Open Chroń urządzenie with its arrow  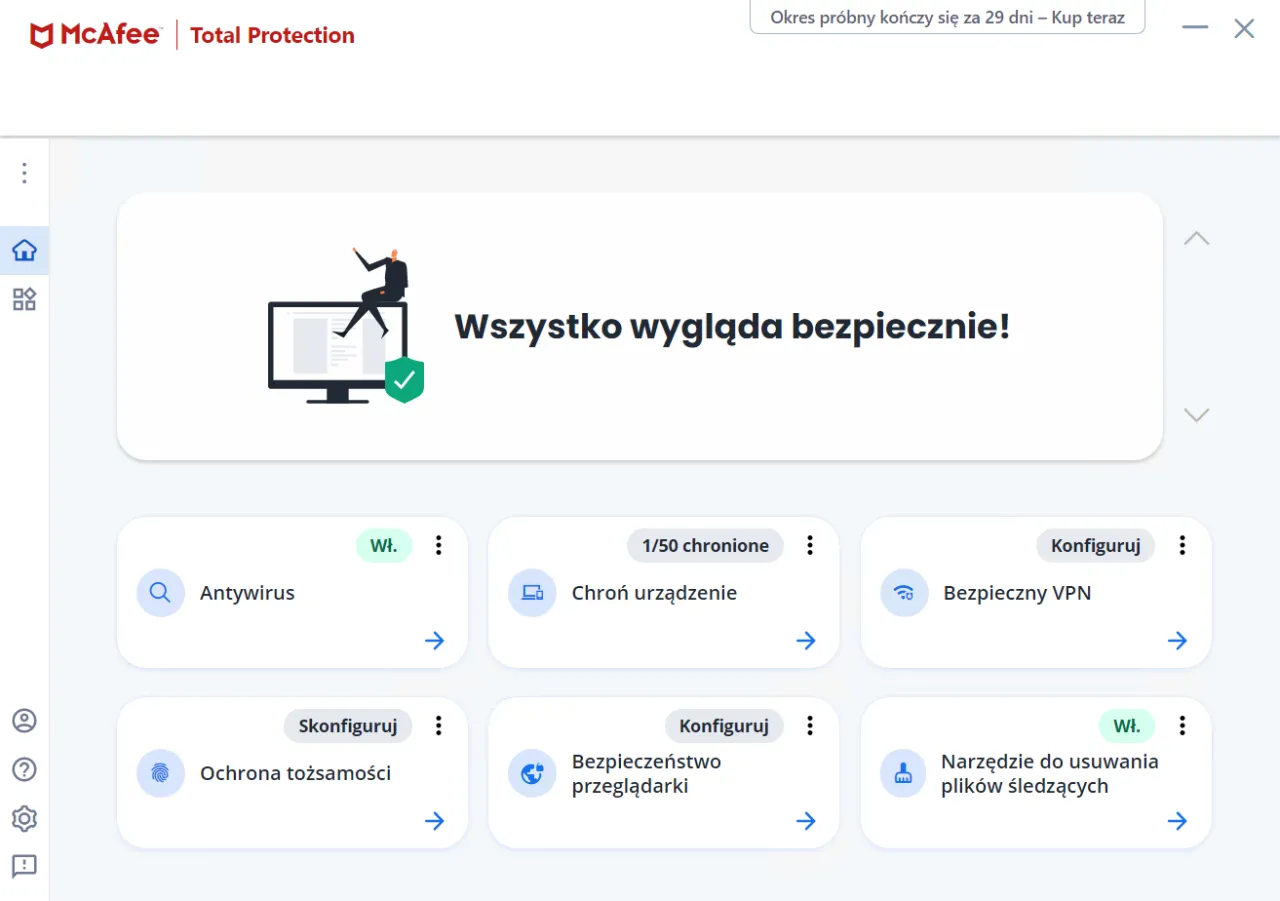click(806, 641)
